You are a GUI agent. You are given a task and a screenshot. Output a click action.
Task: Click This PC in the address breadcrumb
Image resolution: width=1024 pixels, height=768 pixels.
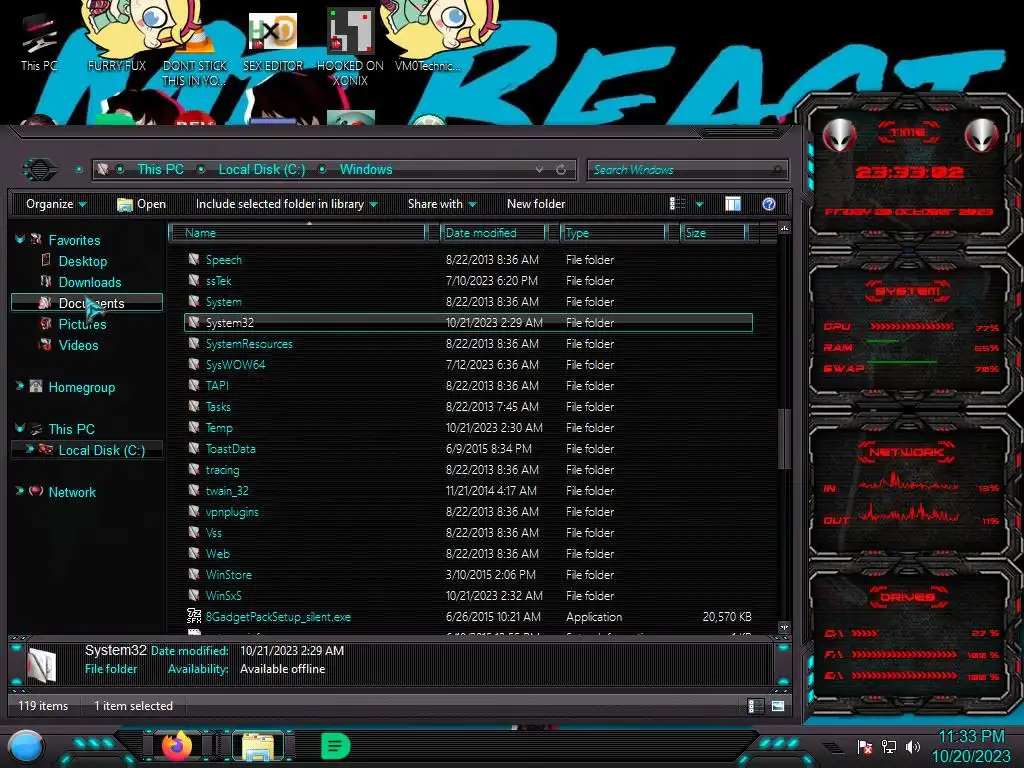(x=160, y=170)
